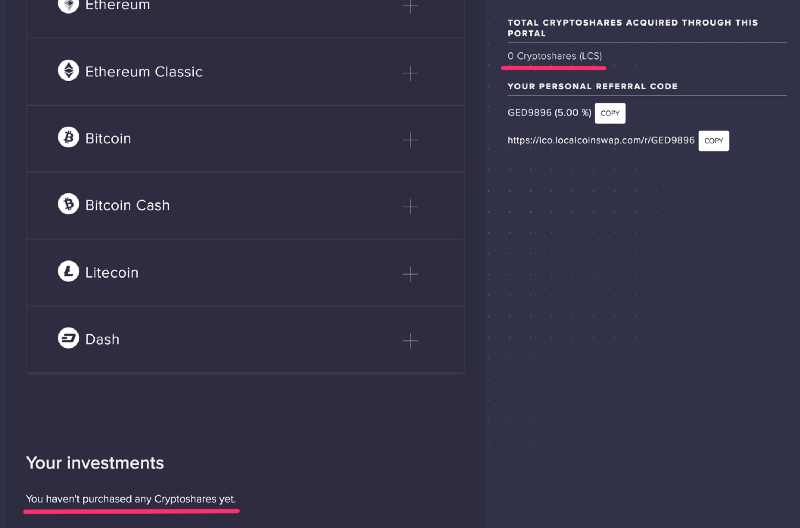The image size is (800, 528).
Task: Select the Ethereum Classic label
Action: pos(144,72)
